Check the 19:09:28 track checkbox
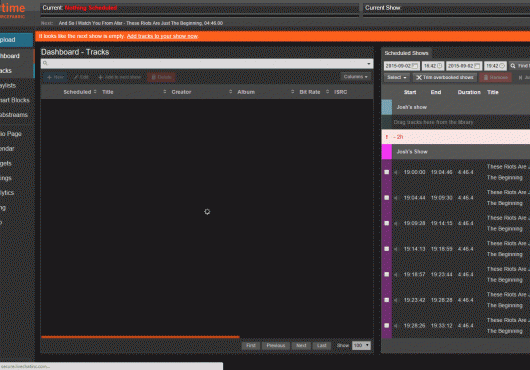This screenshot has height=370, width=530. (x=387, y=223)
